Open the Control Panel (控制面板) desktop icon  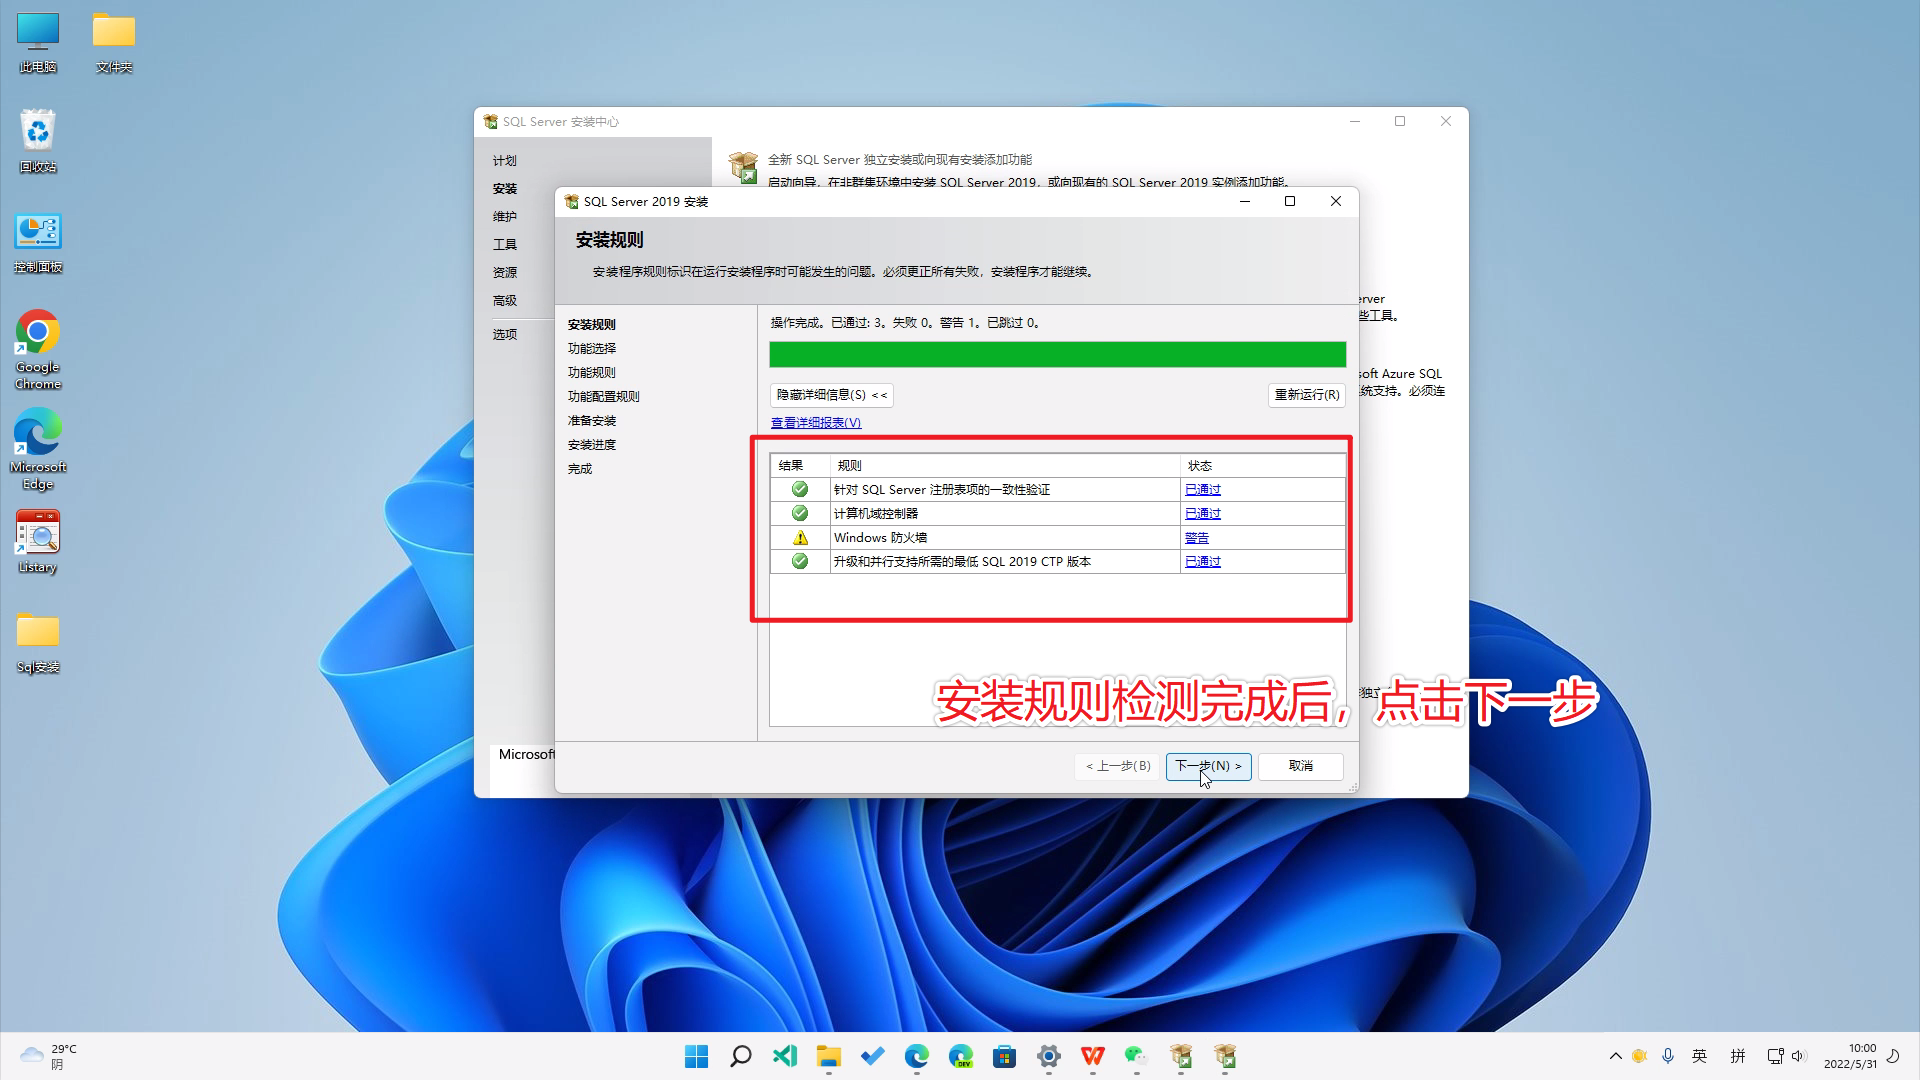[x=38, y=243]
